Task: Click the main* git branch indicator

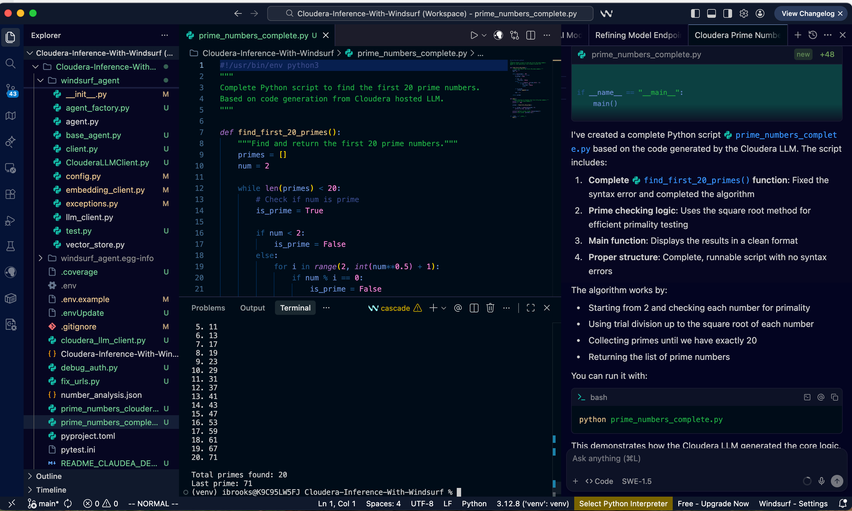Action: coord(42,504)
